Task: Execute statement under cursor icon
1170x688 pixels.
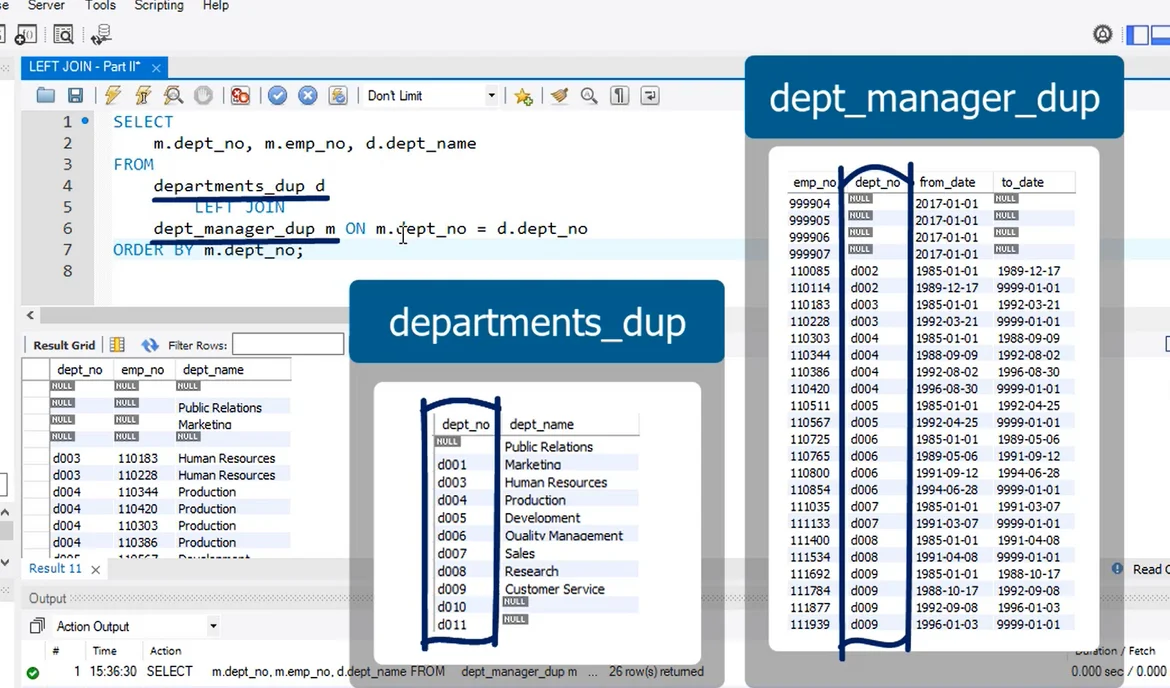Action: coord(143,96)
